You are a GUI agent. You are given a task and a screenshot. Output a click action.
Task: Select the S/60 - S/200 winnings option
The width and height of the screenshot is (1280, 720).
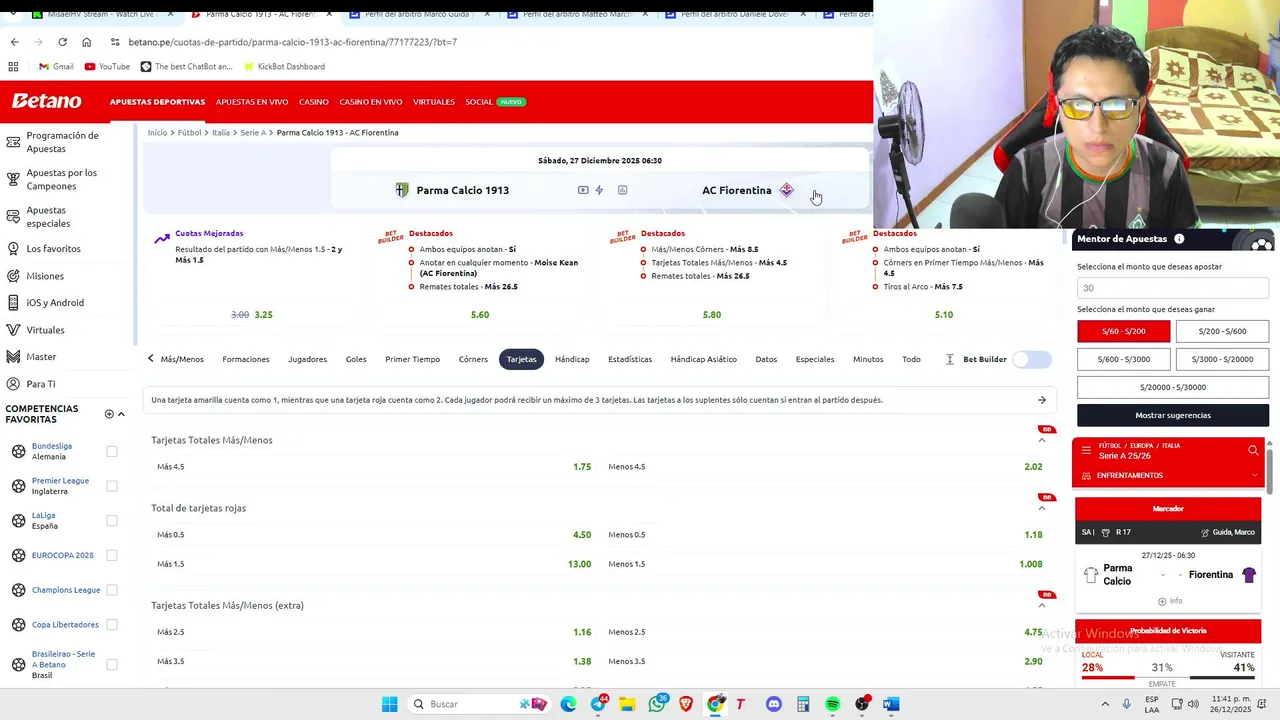pos(1123,331)
